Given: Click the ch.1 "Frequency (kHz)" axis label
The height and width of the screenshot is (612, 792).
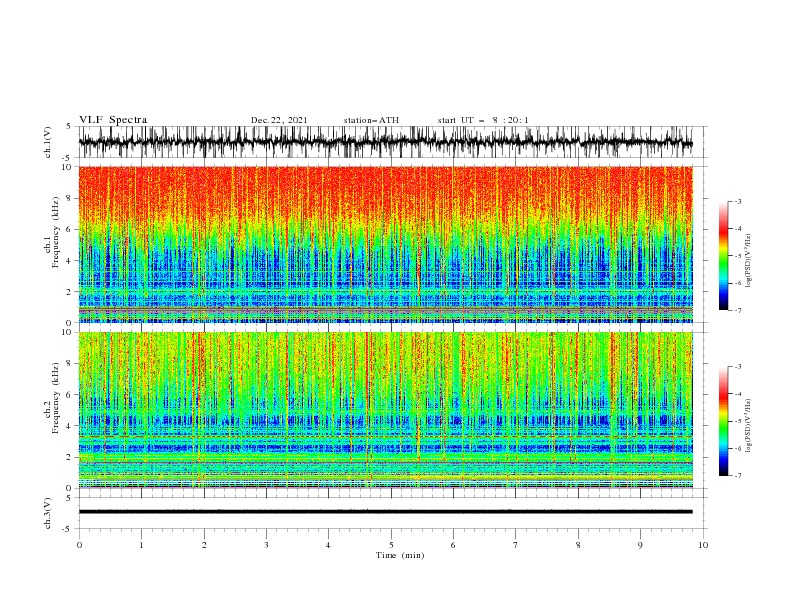Looking at the screenshot, I should point(56,233).
